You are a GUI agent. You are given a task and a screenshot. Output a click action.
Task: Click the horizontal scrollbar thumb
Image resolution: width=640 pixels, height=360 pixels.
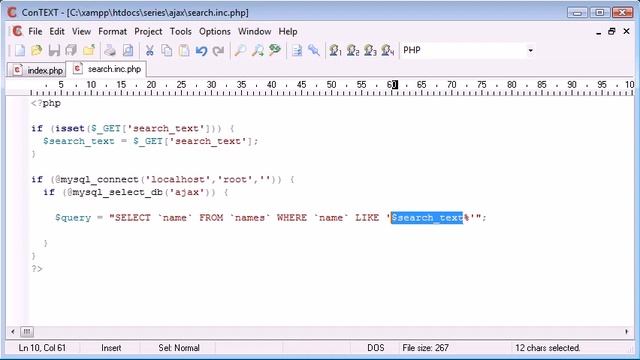[x=27, y=331]
